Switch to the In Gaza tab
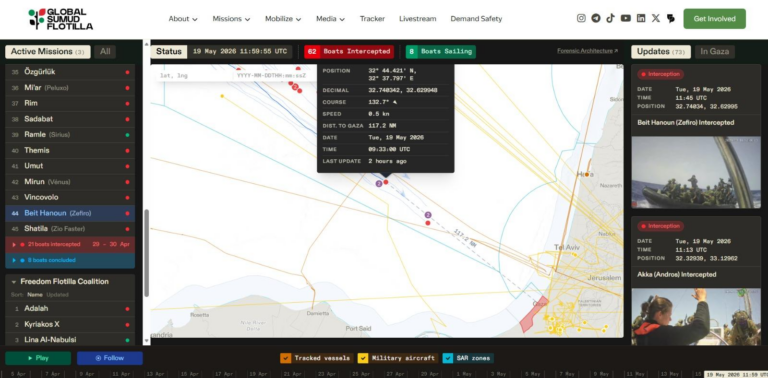The height and width of the screenshot is (378, 768). (x=715, y=51)
